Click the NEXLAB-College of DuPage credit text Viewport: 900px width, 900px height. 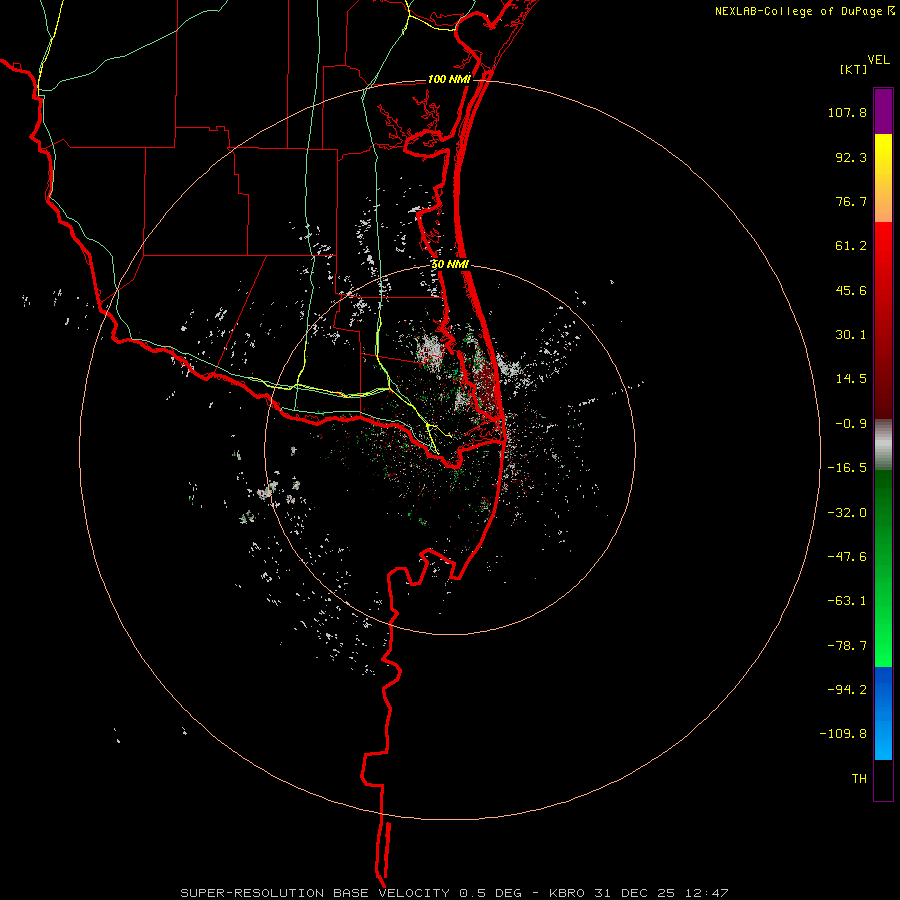(x=804, y=11)
